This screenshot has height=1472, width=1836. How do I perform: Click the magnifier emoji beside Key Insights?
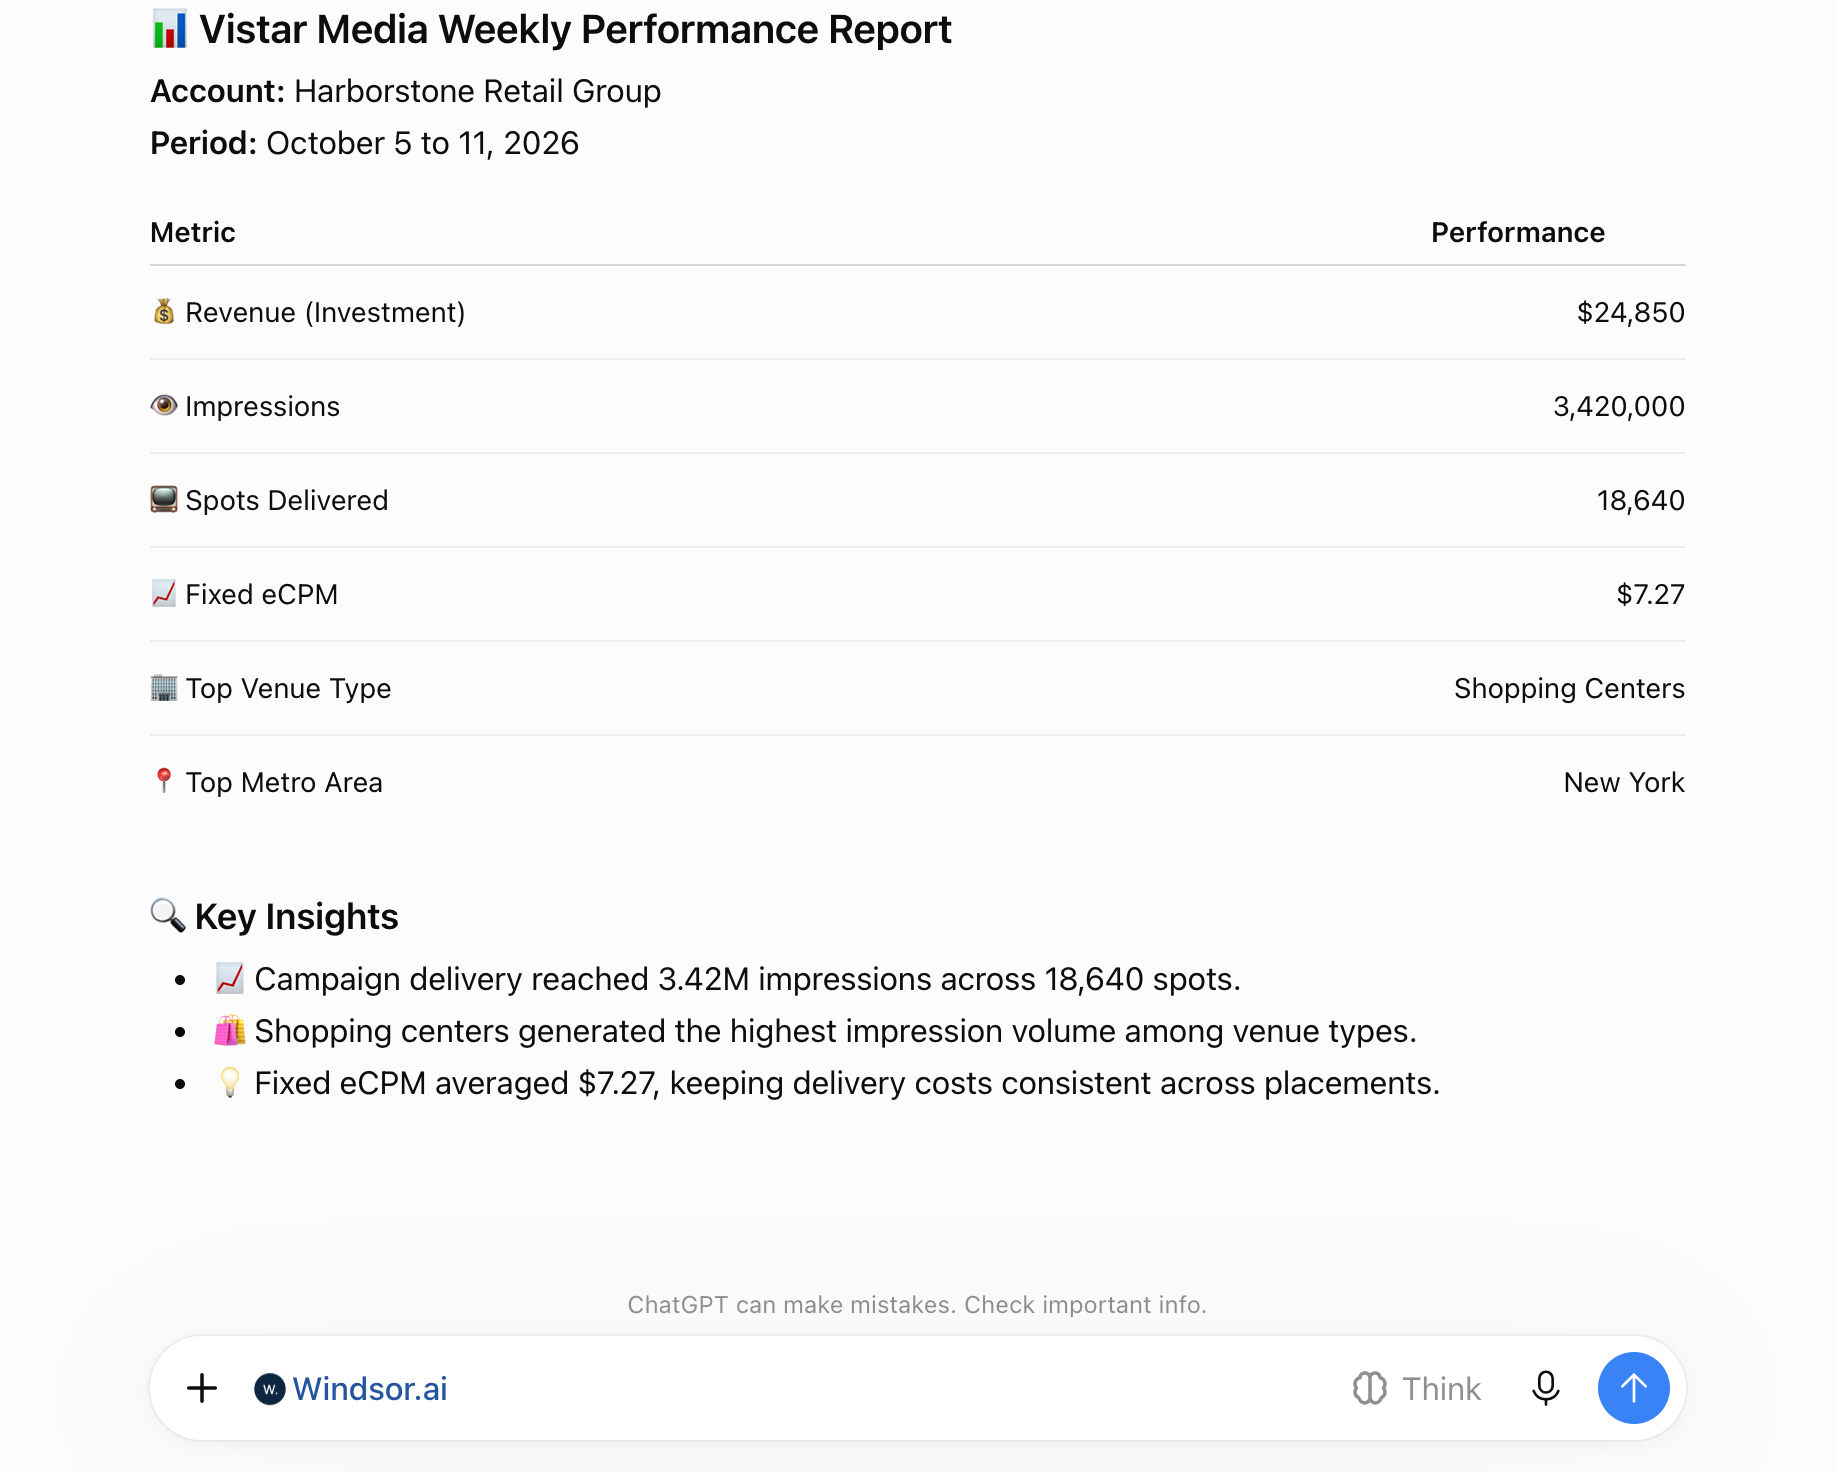click(168, 915)
